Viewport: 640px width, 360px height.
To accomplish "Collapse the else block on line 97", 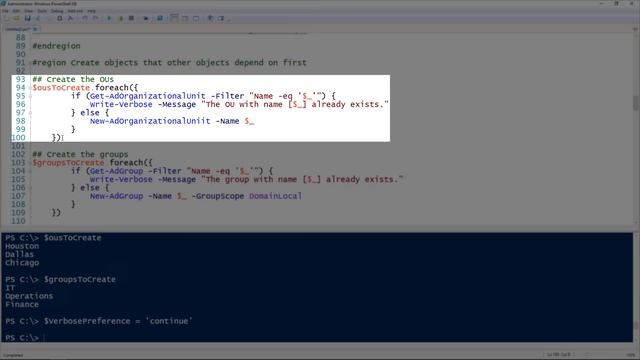I will click(30, 113).
